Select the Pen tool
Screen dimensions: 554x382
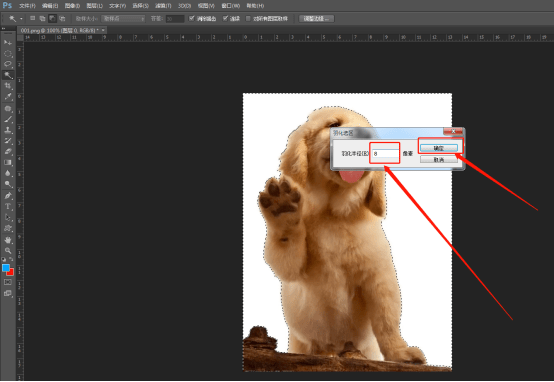(x=8, y=196)
